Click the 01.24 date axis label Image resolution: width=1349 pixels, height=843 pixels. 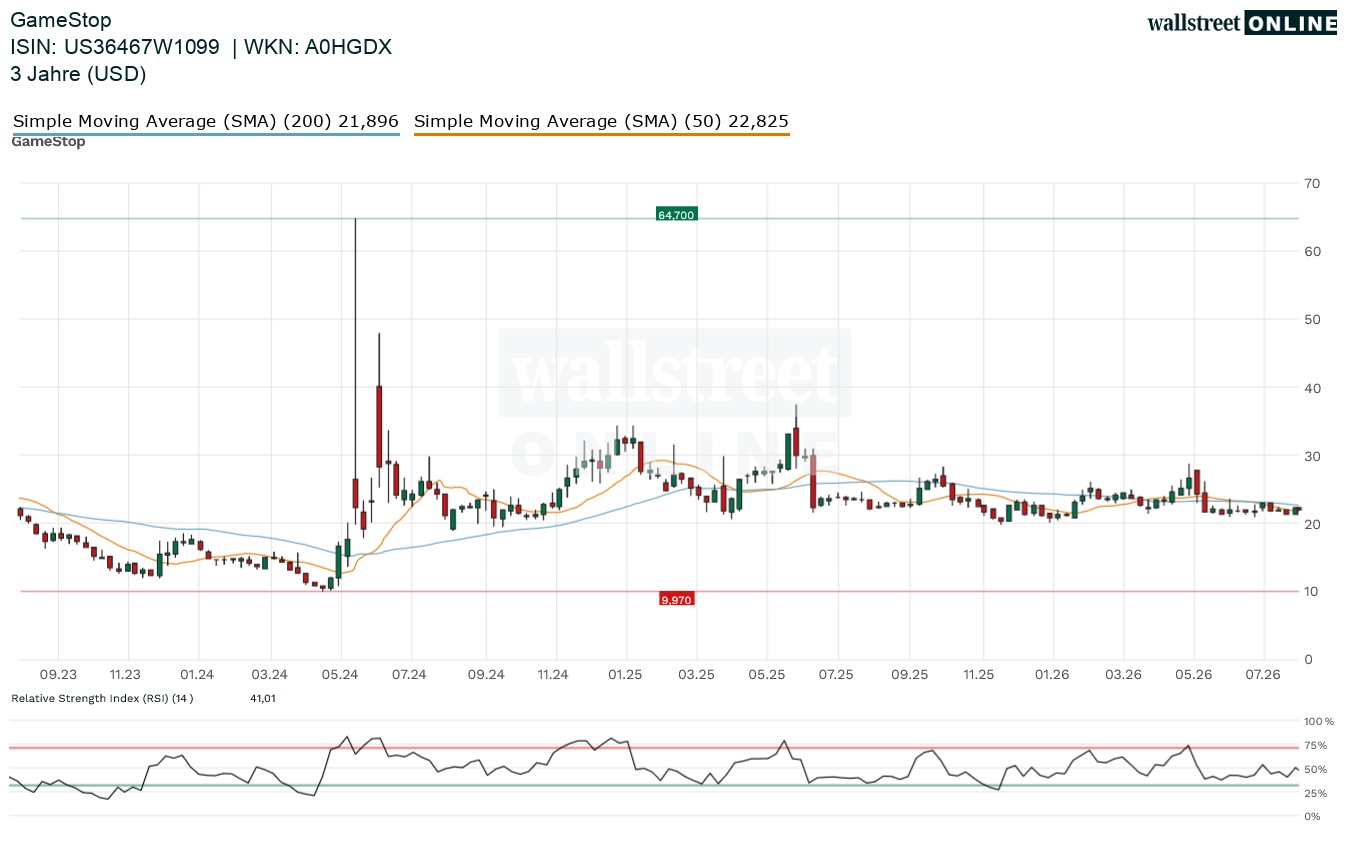pyautogui.click(x=198, y=675)
